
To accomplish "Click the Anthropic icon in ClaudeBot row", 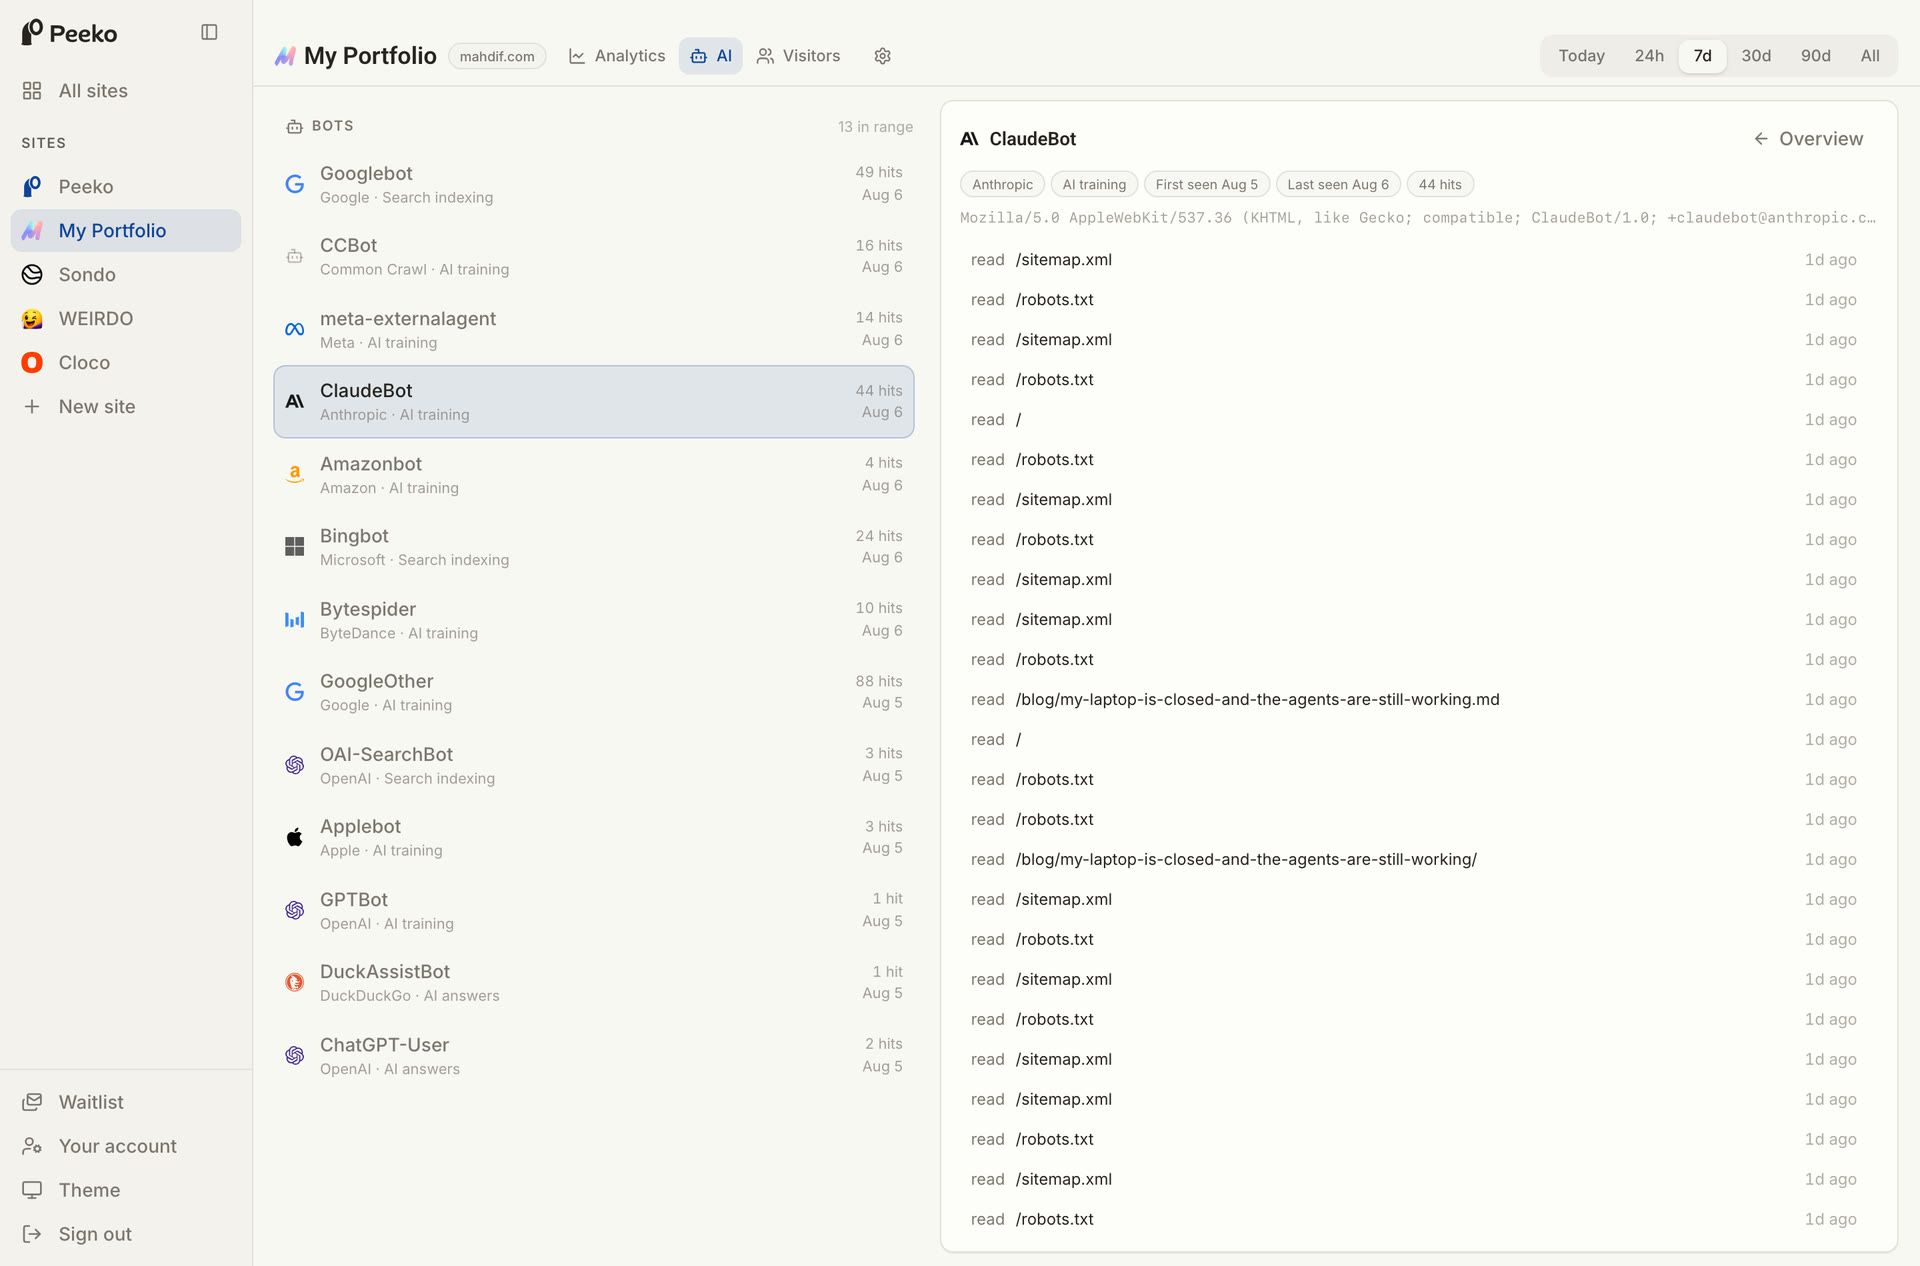I will coord(294,401).
